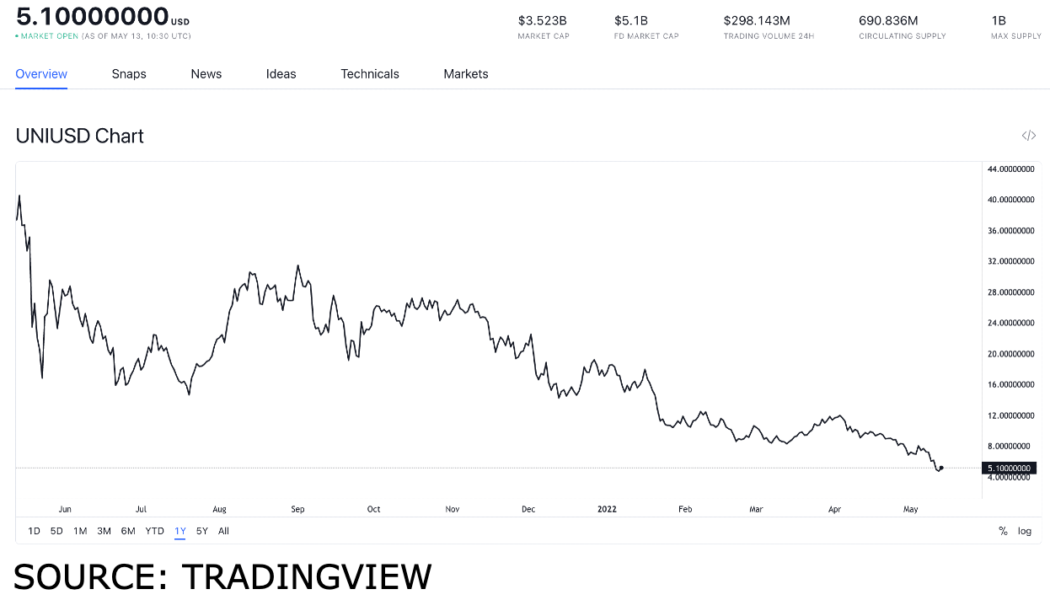The width and height of the screenshot is (1050, 600).
Task: Select the Technicals tab
Action: point(370,74)
